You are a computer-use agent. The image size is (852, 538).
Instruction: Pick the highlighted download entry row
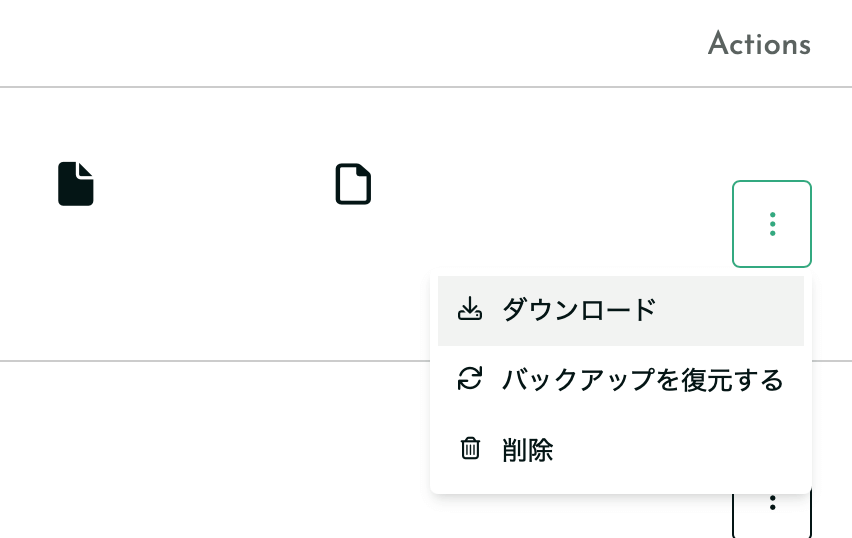click(621, 310)
